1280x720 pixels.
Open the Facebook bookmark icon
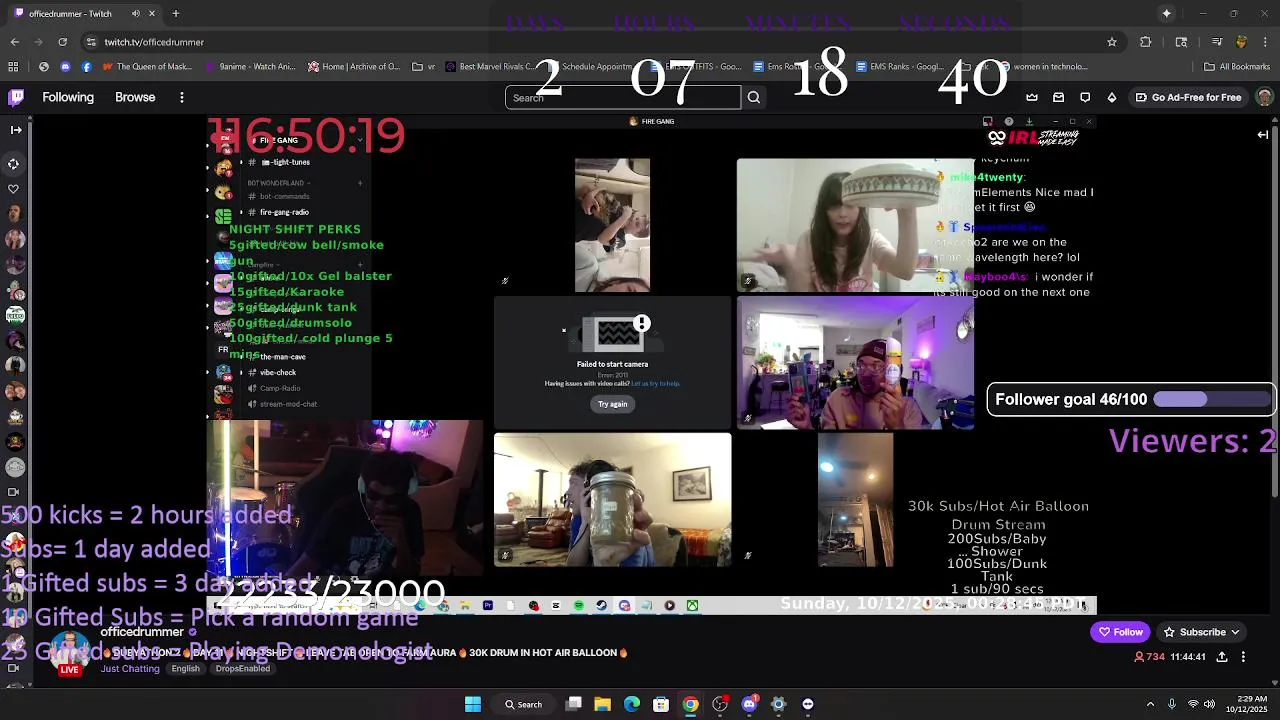click(x=87, y=67)
